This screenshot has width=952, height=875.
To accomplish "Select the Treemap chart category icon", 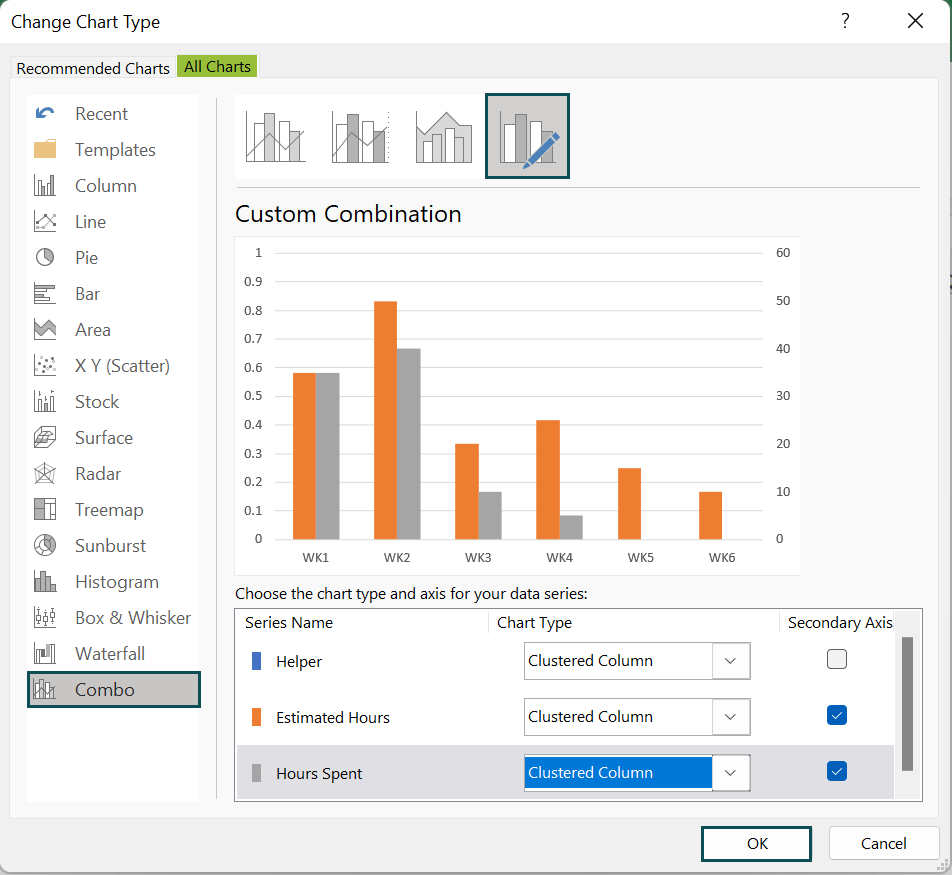I will coord(45,509).
